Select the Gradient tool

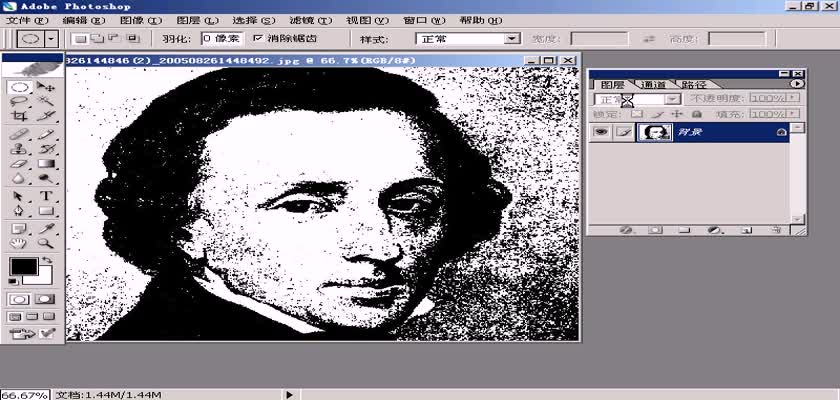pos(47,164)
